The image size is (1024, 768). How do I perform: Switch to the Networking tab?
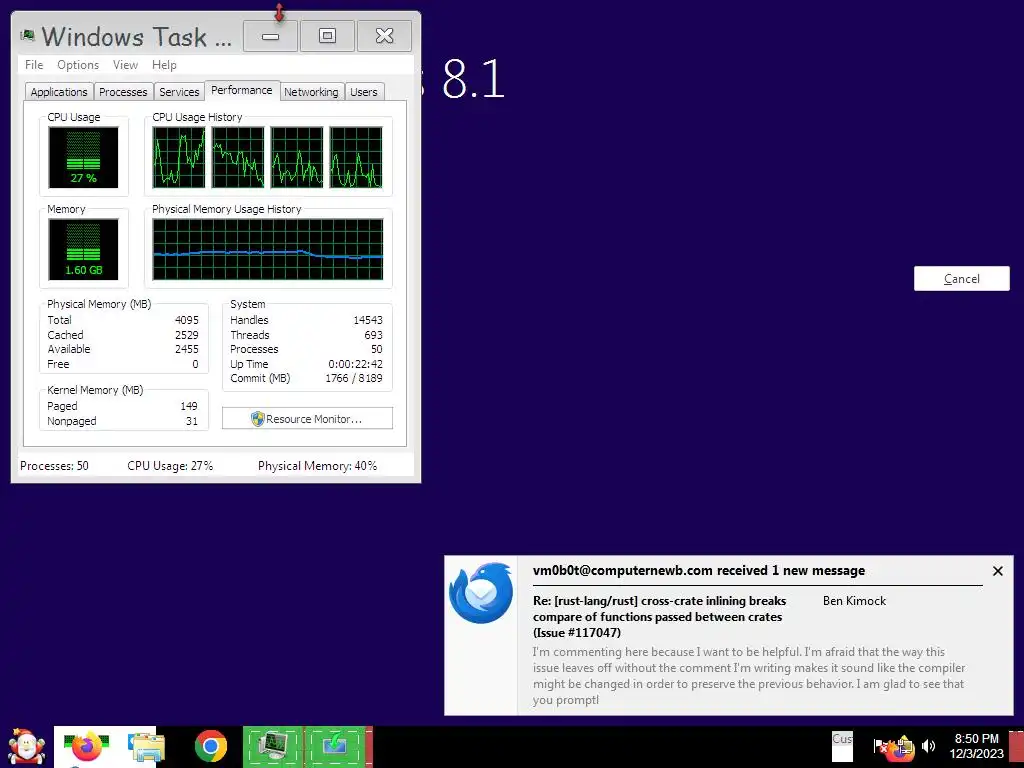pos(311,92)
